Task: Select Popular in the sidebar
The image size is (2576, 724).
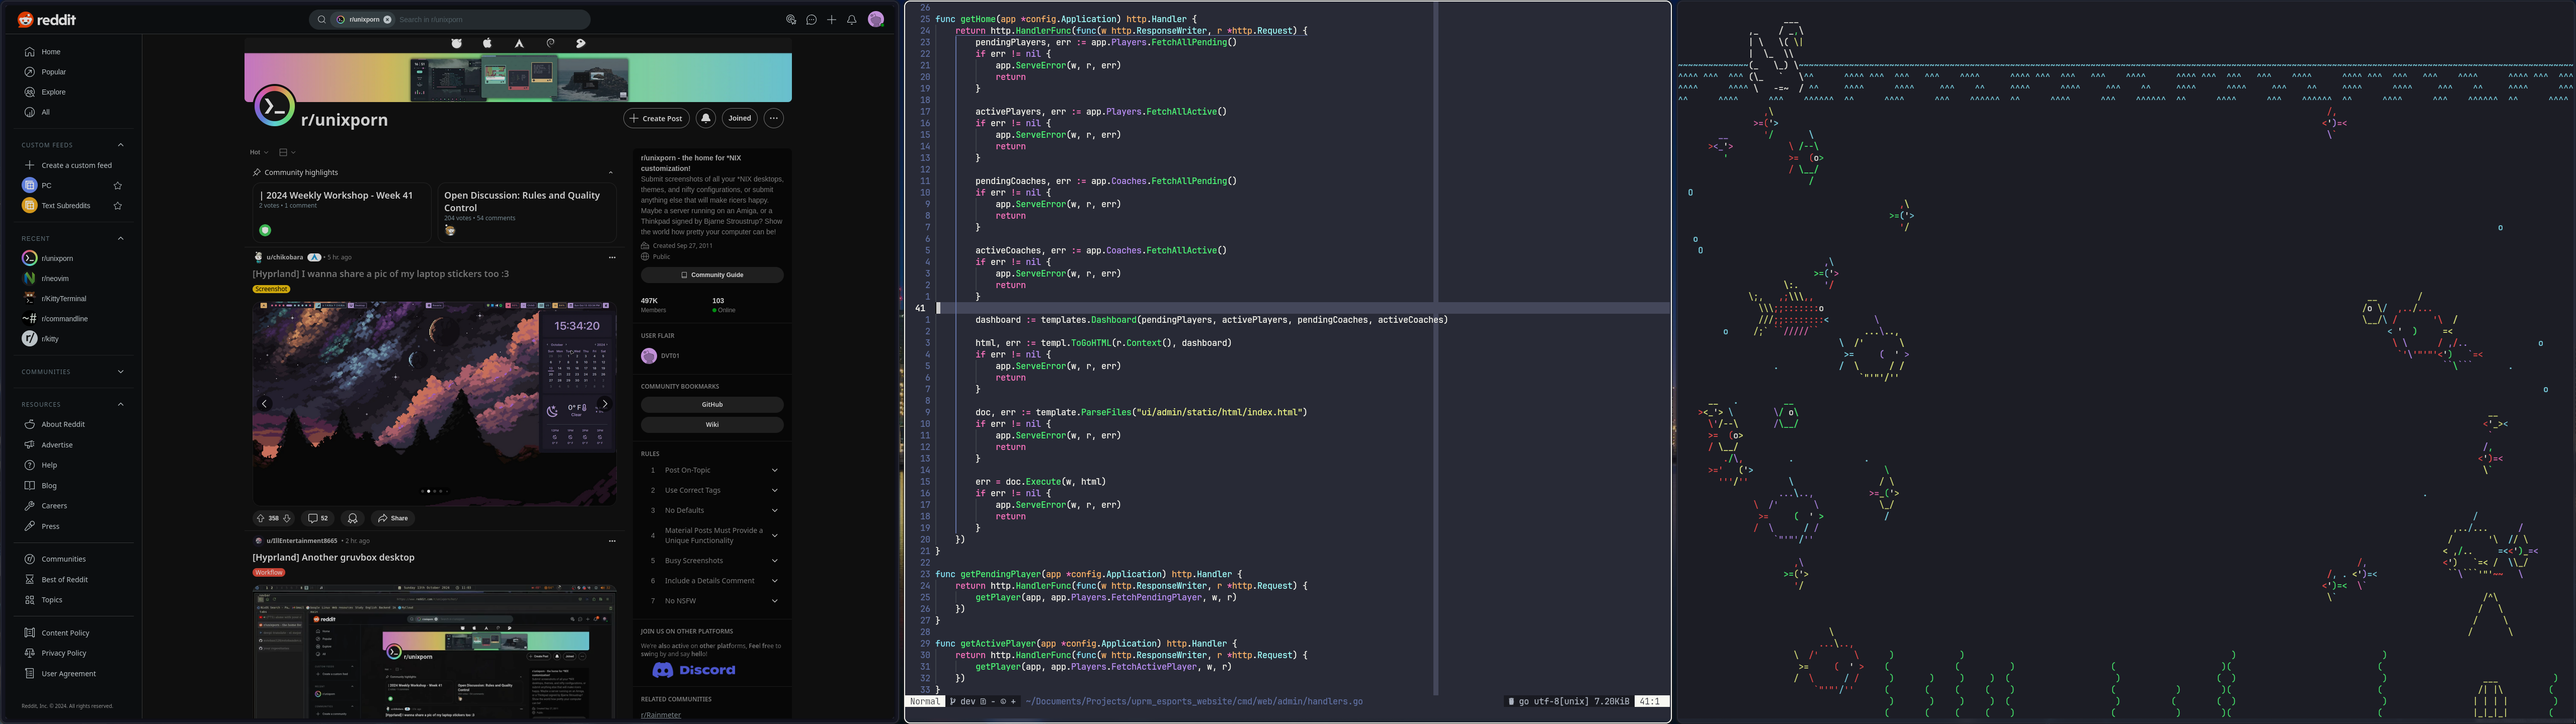Action: click(x=53, y=71)
